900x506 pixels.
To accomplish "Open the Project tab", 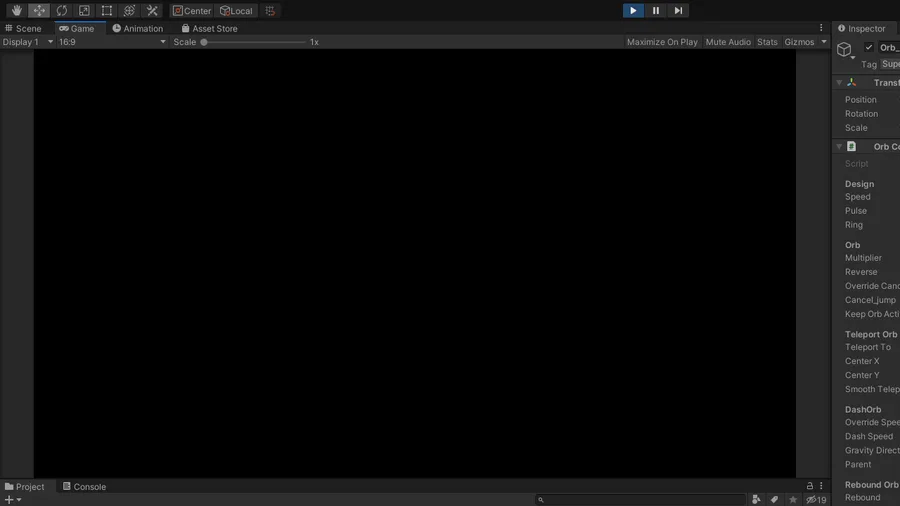I will point(24,486).
